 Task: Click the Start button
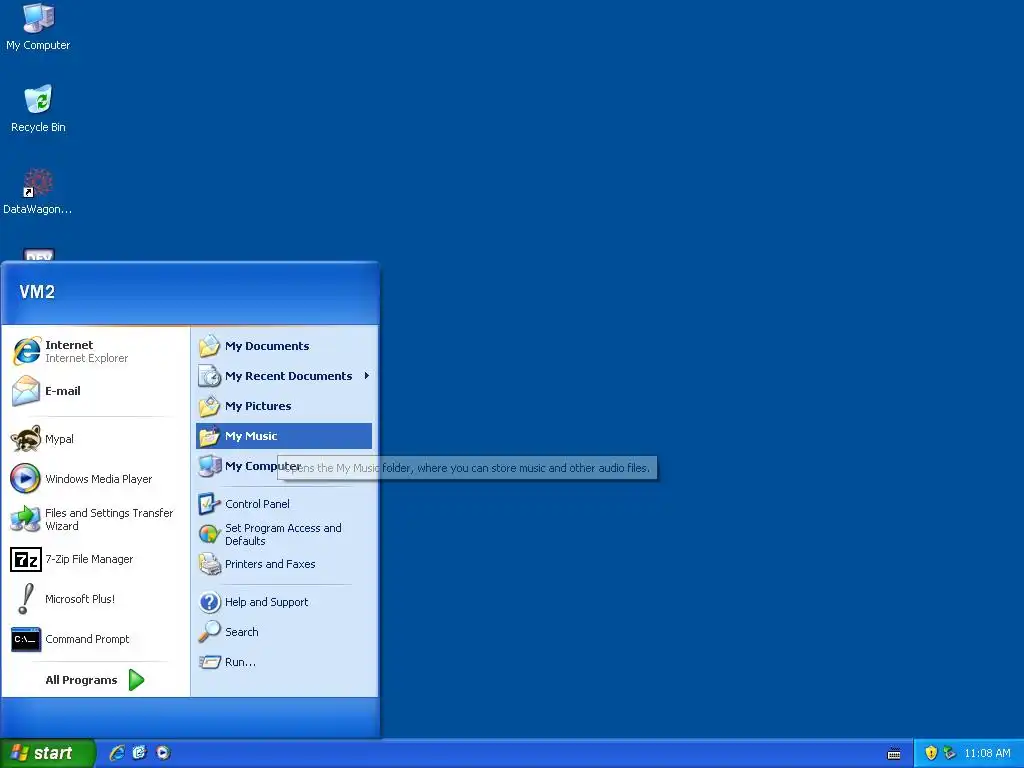47,753
